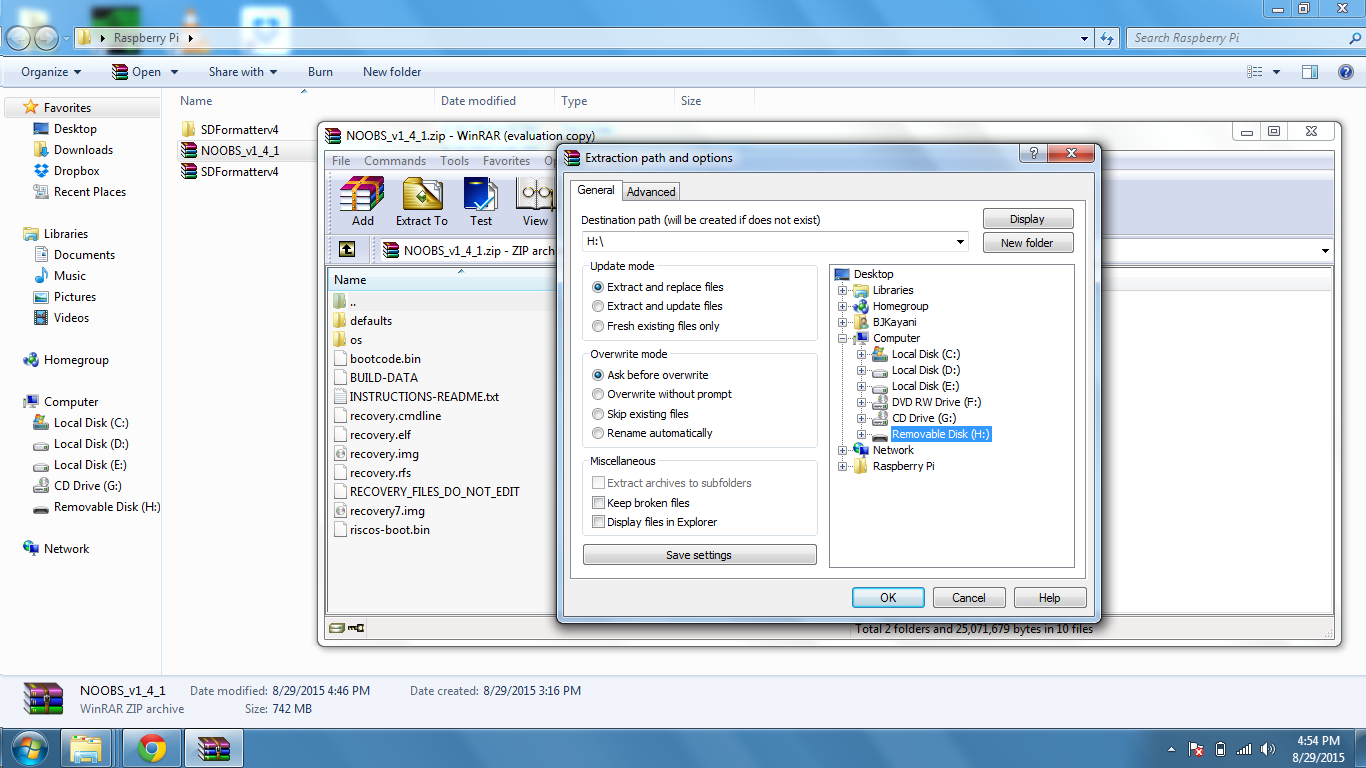Expand Network node in folder tree

(842, 450)
